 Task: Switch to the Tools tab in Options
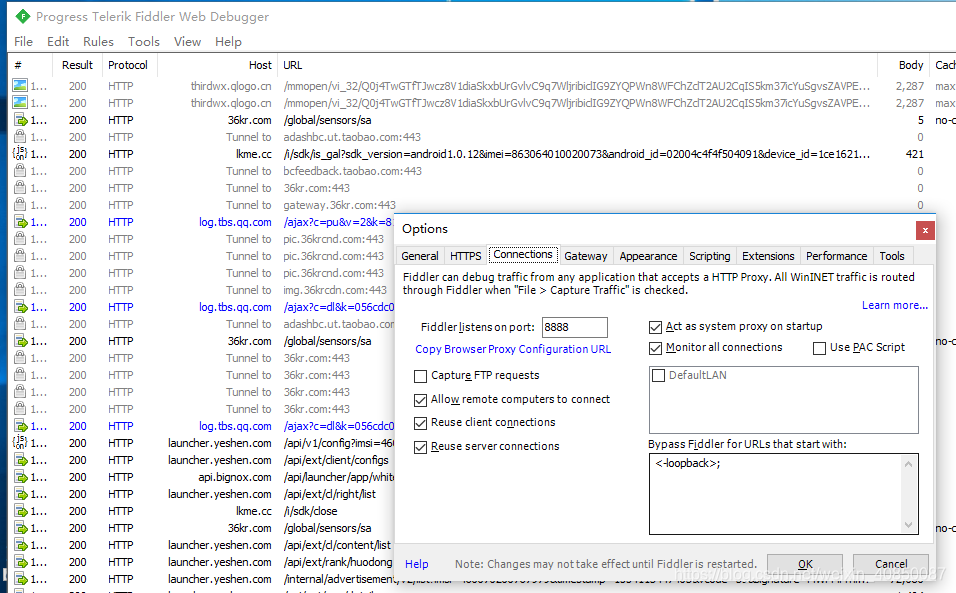(x=891, y=256)
